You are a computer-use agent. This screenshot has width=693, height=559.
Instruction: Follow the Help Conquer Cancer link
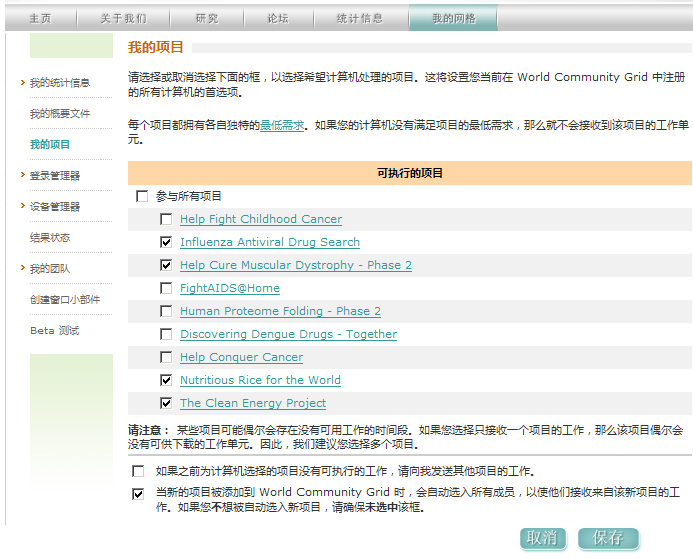click(x=241, y=357)
